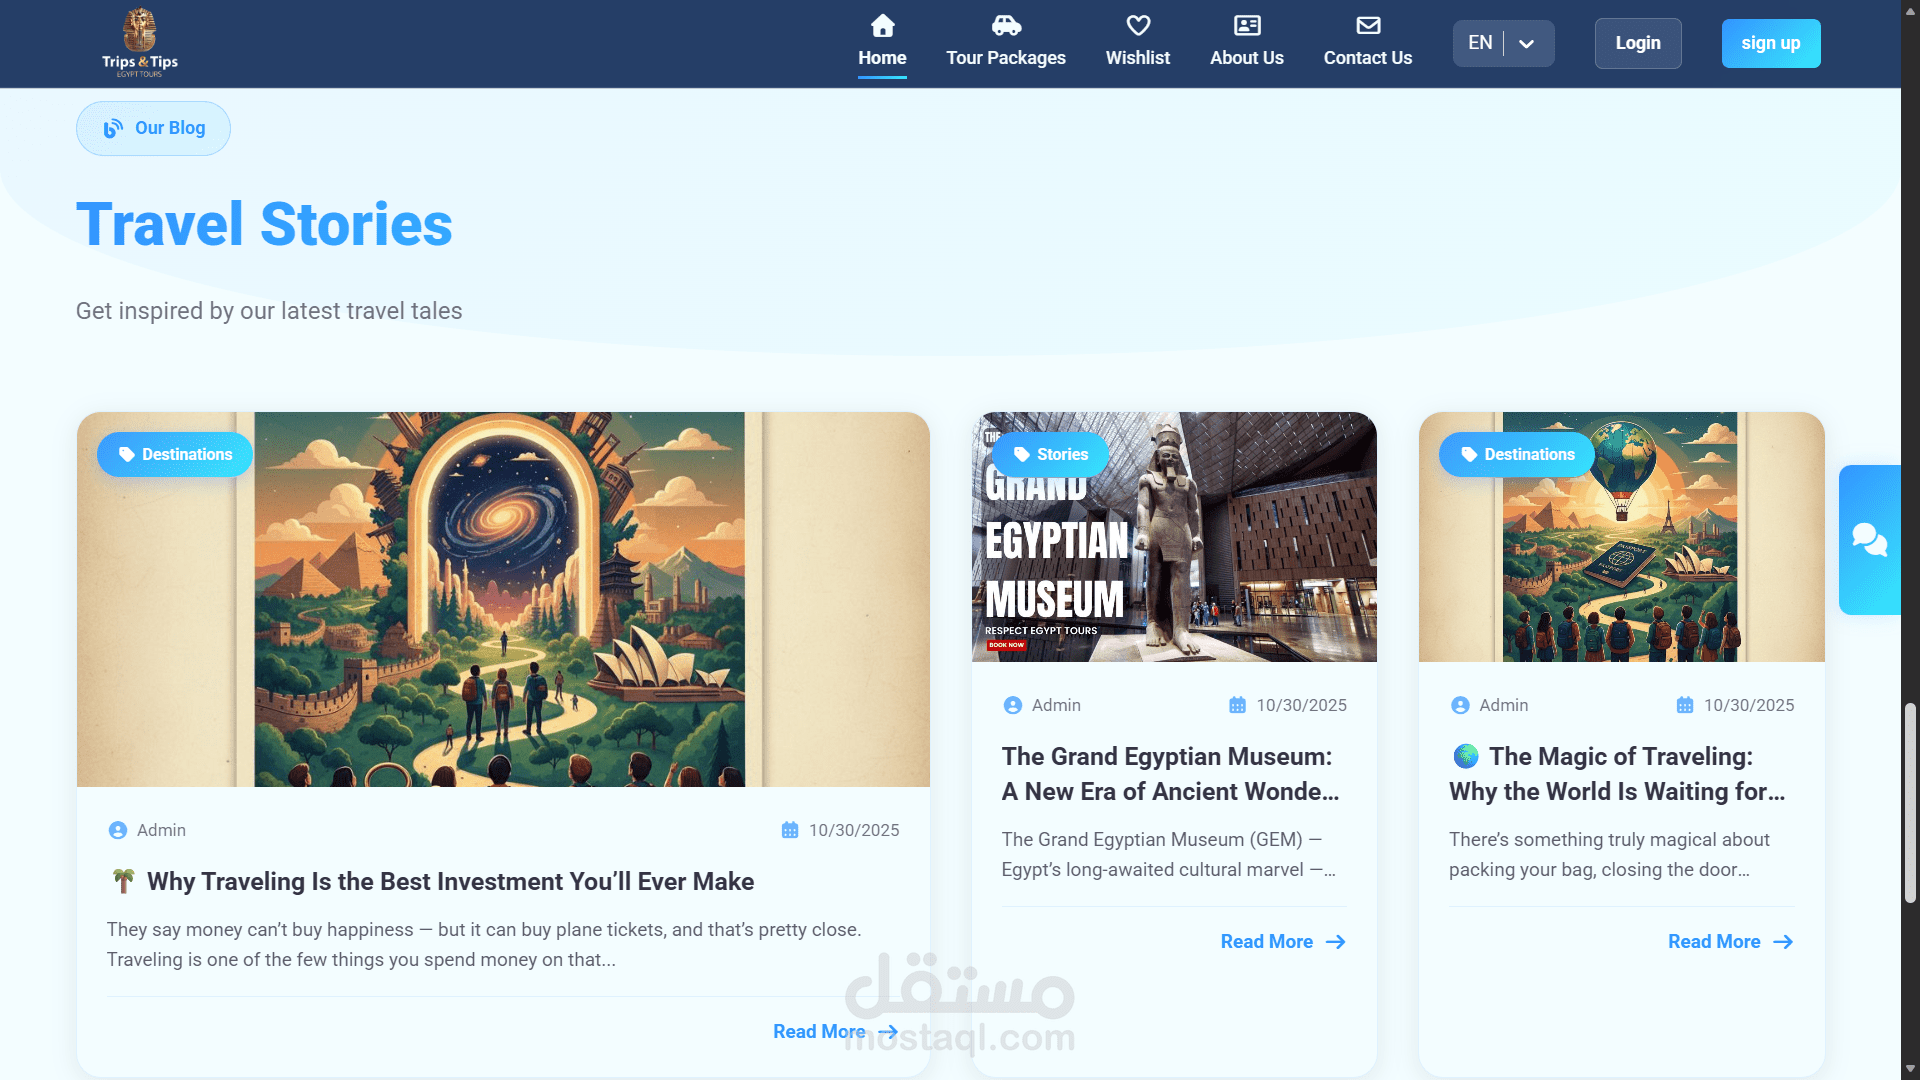This screenshot has height=1080, width=1920.
Task: Click the Trips & Tips pharaoh logo
Action: pos(140,43)
